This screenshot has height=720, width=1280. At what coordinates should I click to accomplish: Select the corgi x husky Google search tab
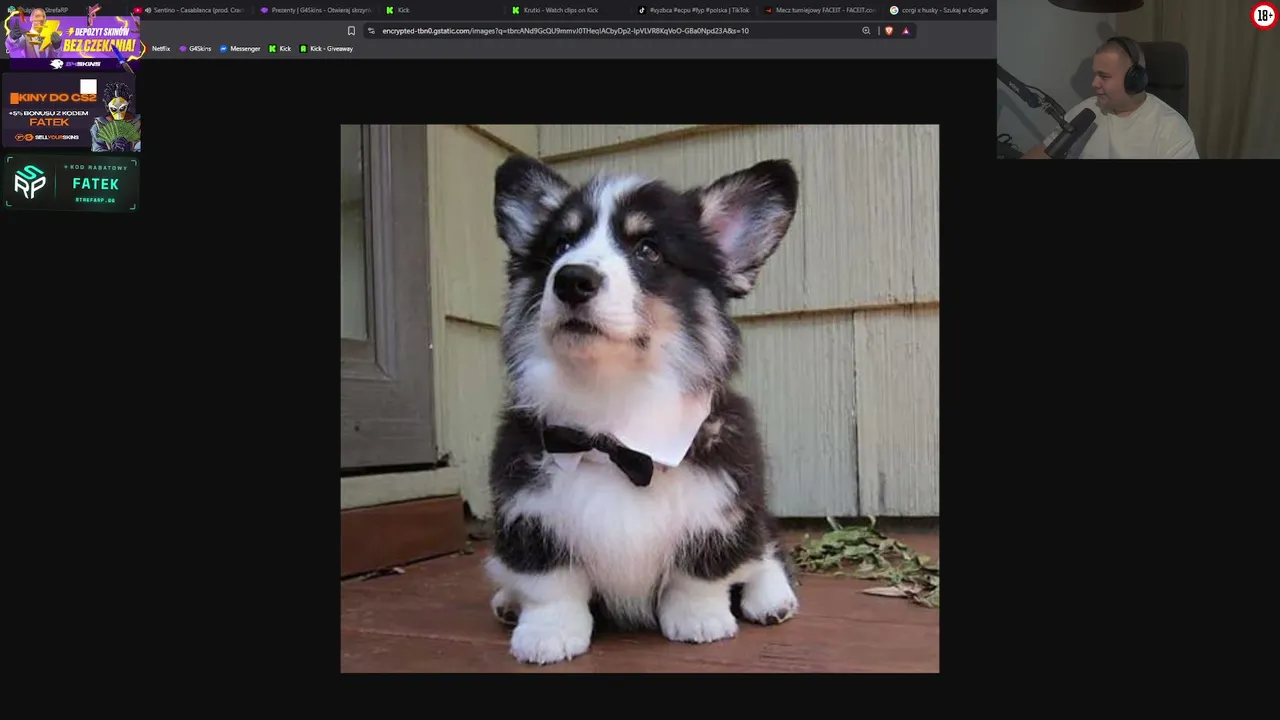(939, 10)
